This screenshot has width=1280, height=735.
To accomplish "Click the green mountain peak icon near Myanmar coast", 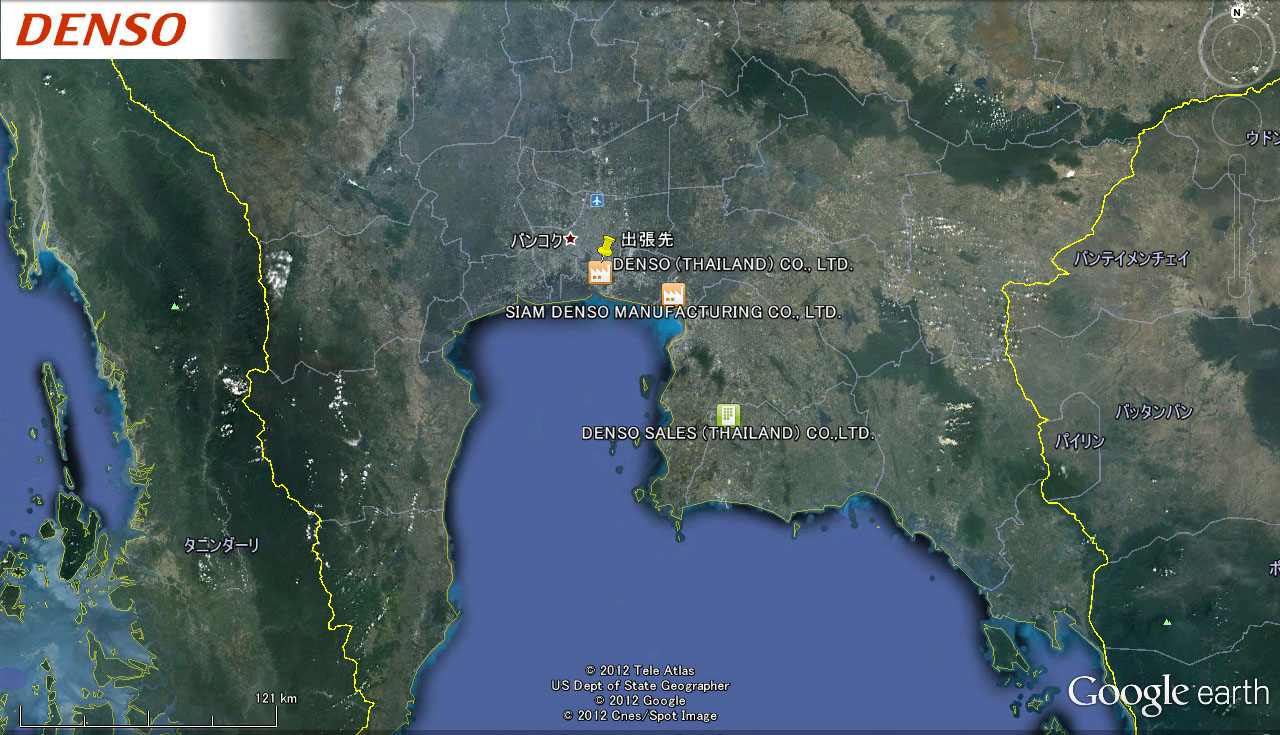I will 176,306.
